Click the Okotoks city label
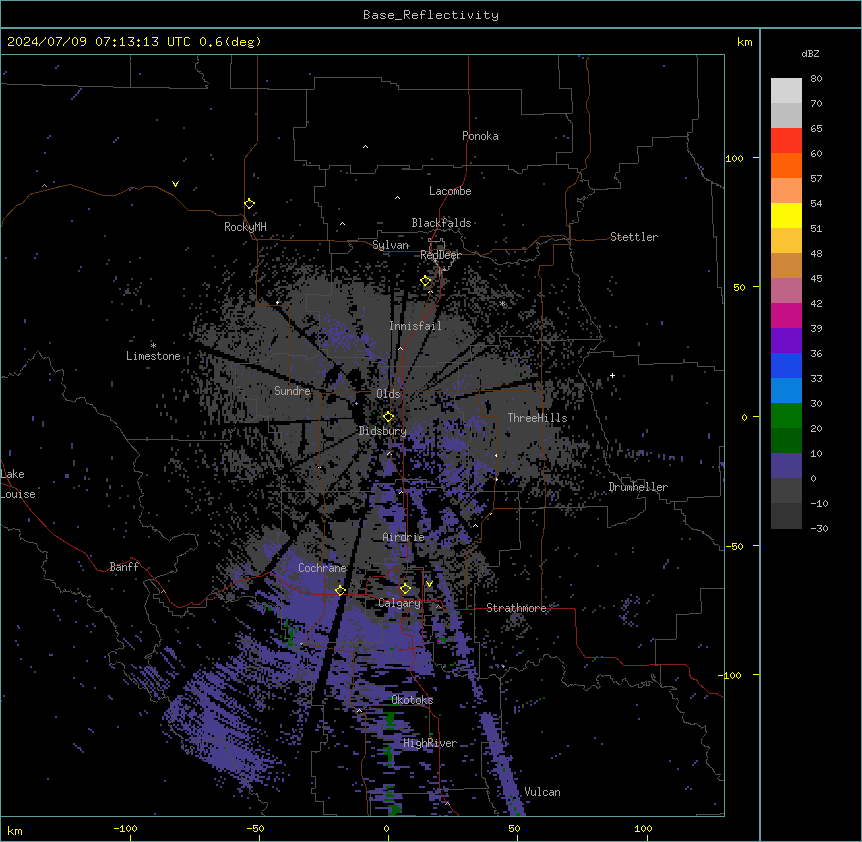This screenshot has height=842, width=862. click(412, 700)
